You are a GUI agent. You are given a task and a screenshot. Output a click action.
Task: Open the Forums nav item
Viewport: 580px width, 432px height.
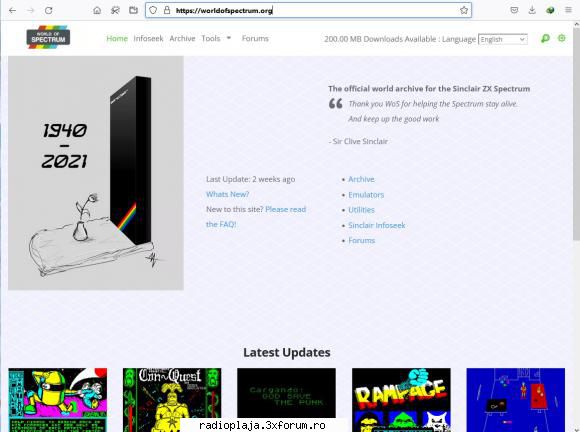pos(255,38)
